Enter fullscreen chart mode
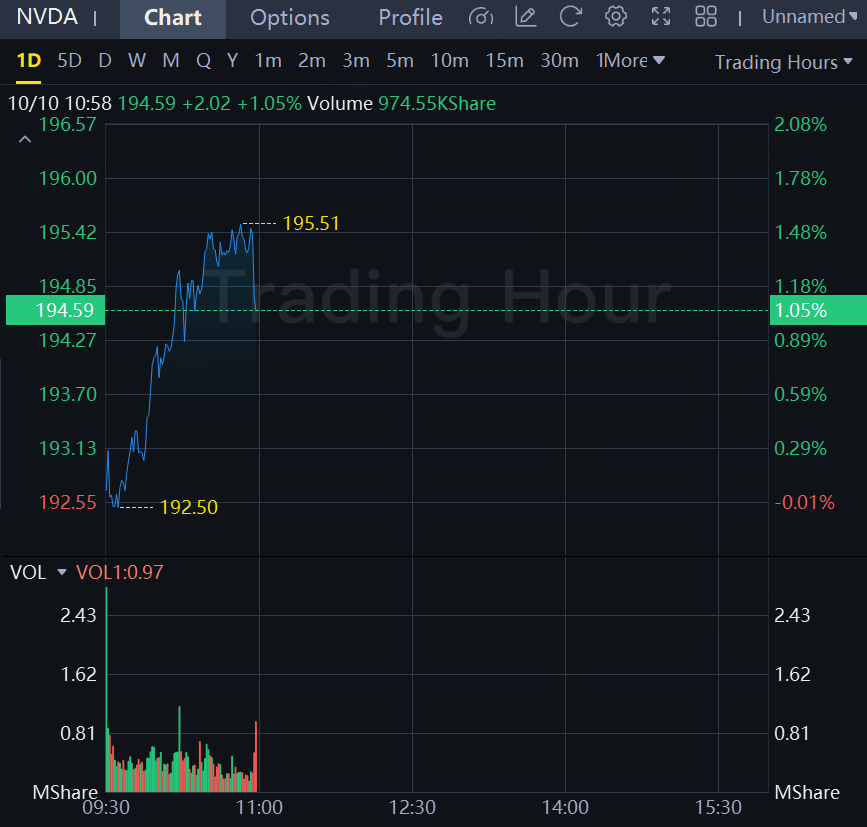 click(661, 17)
